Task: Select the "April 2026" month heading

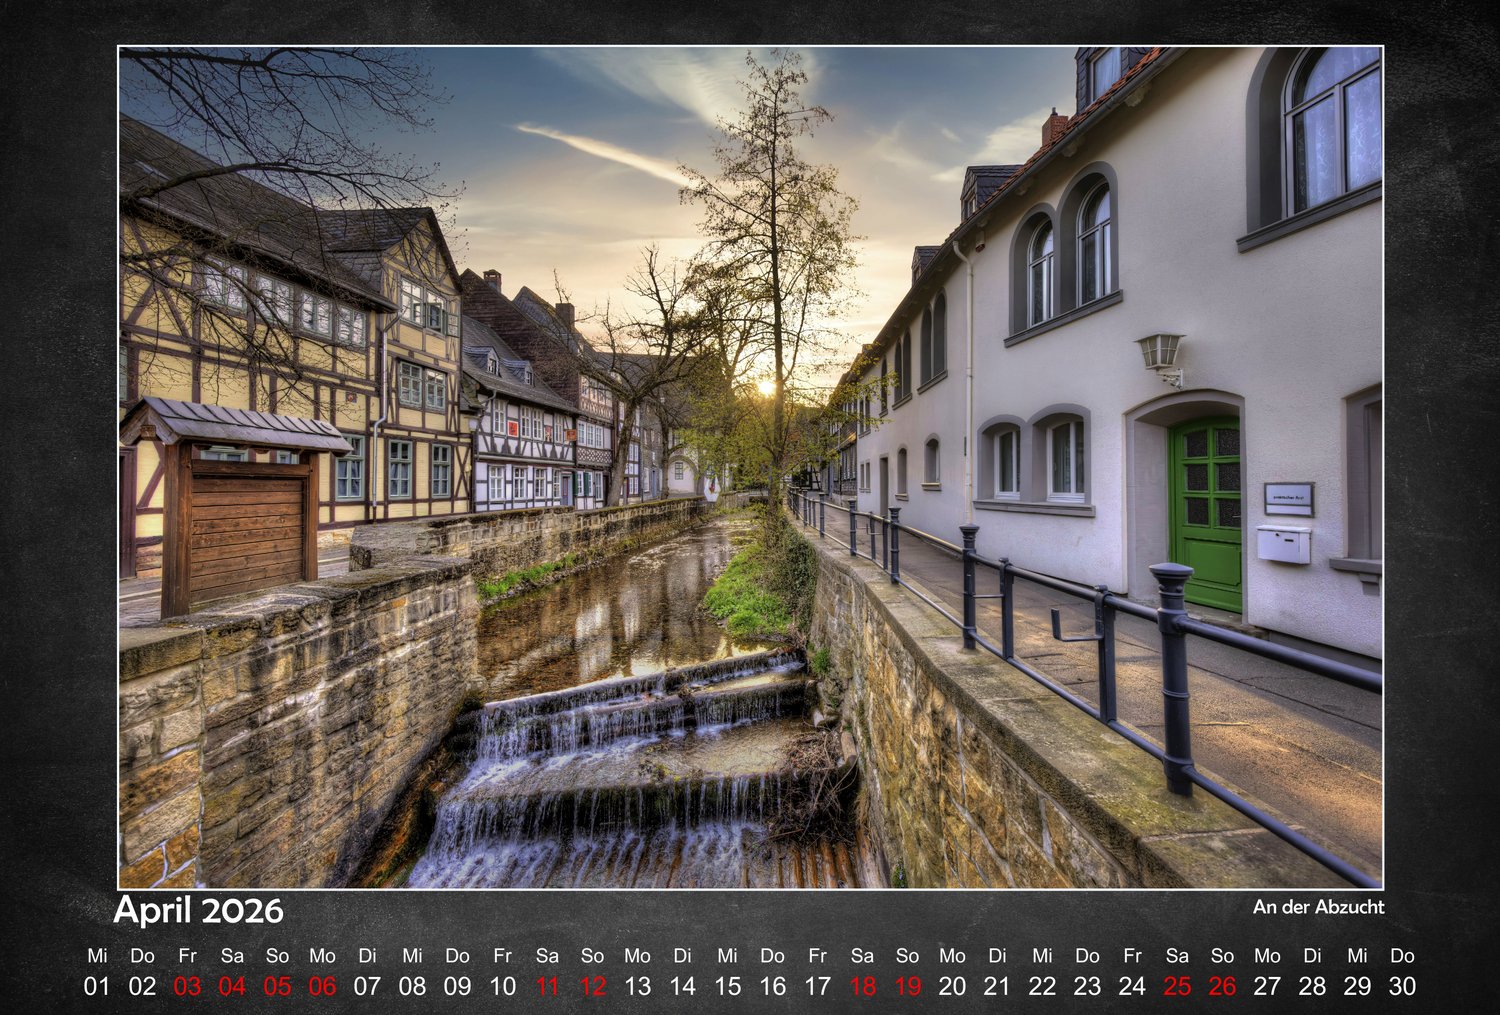Action: point(198,911)
